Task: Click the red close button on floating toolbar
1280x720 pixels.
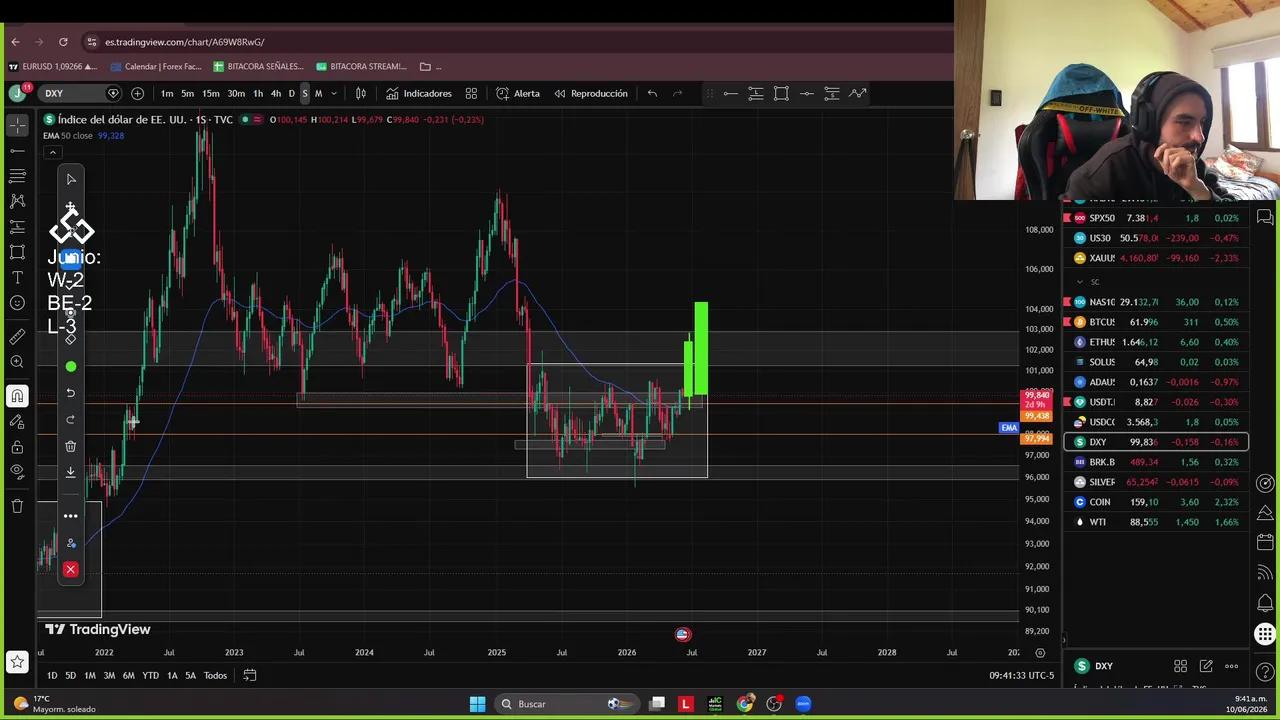Action: [70, 570]
